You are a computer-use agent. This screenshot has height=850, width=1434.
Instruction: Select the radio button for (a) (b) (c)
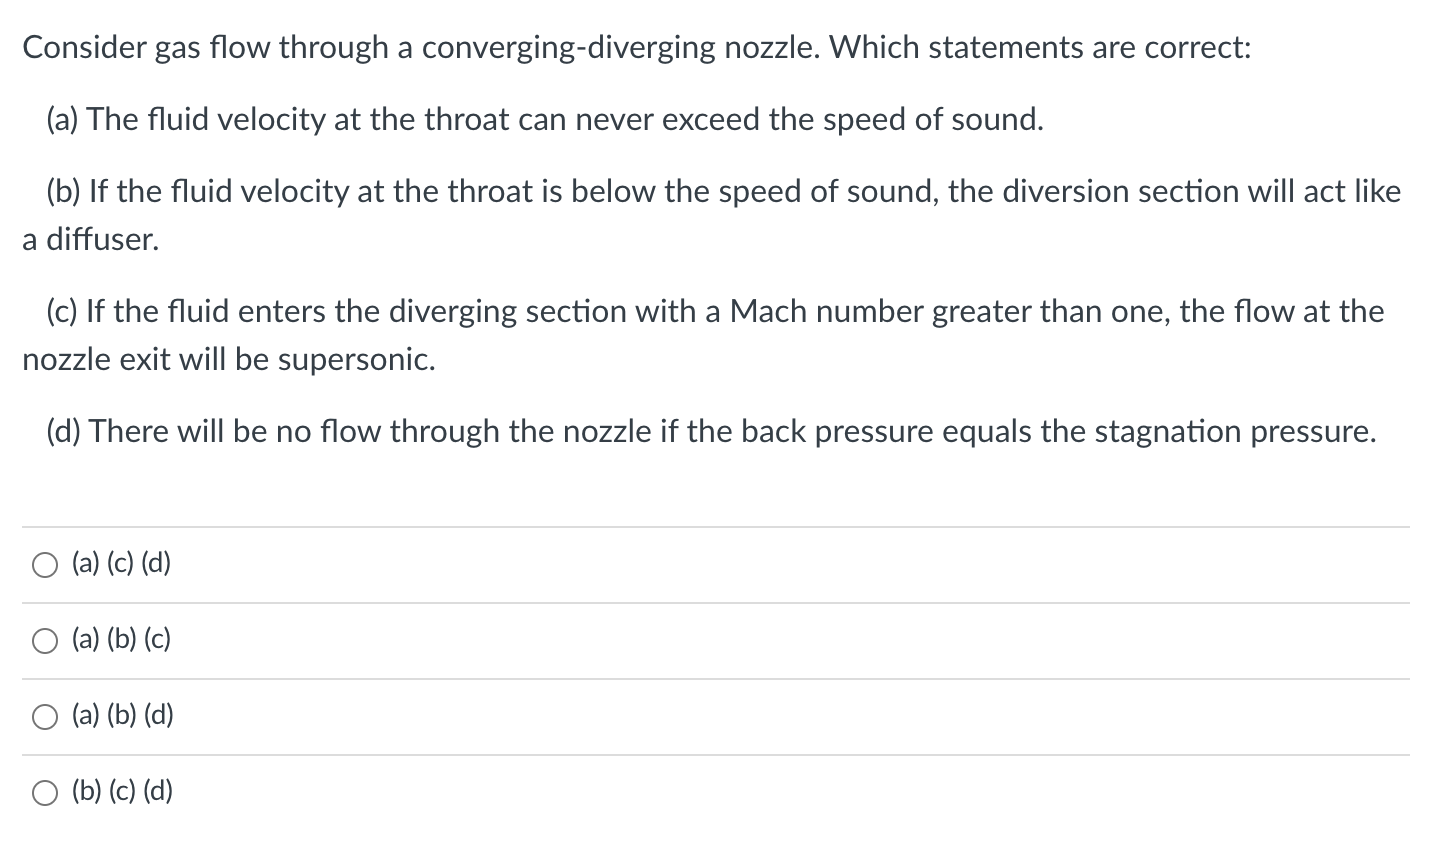44,640
